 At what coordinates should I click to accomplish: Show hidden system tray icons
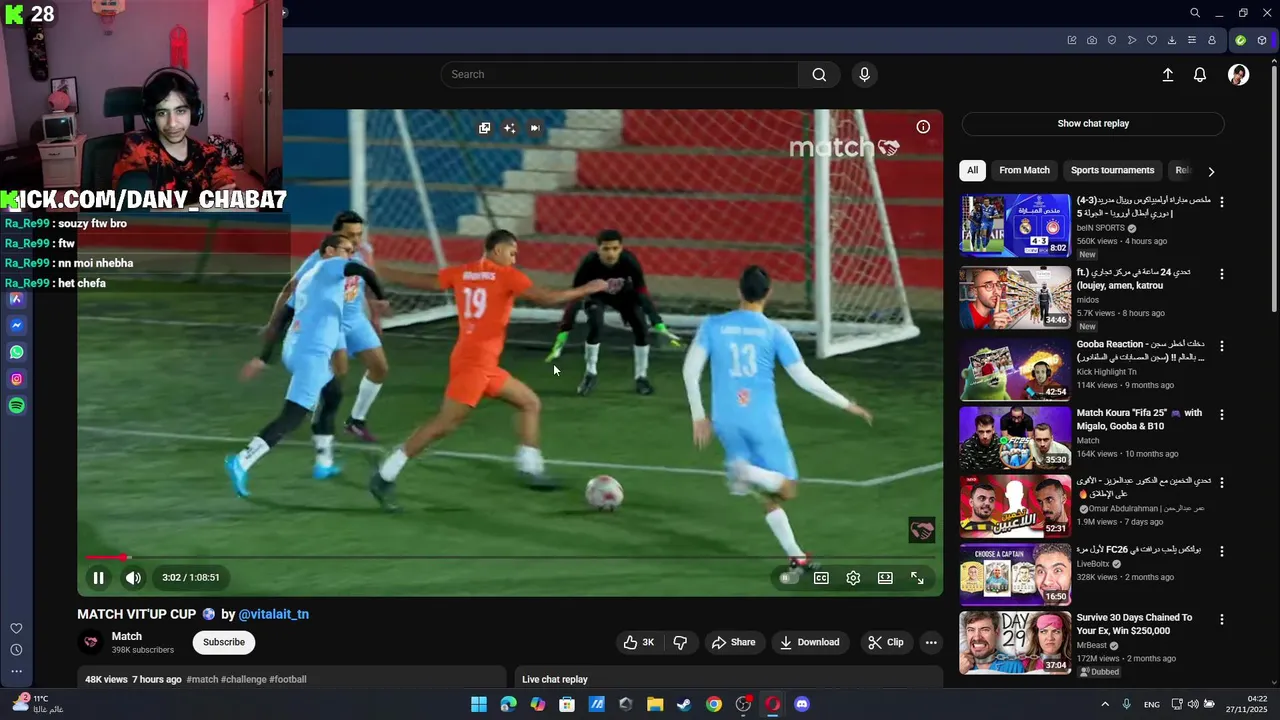pos(1105,704)
